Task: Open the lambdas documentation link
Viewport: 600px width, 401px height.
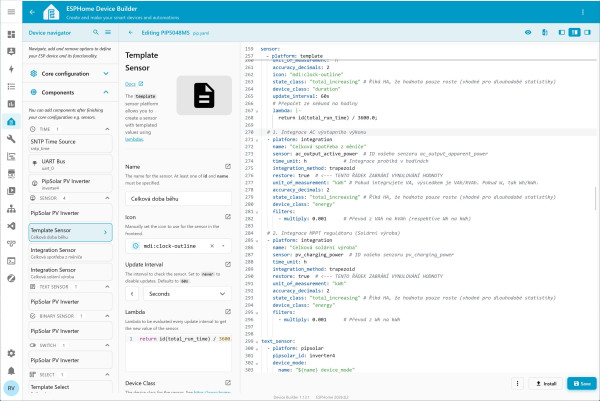Action: [134, 139]
